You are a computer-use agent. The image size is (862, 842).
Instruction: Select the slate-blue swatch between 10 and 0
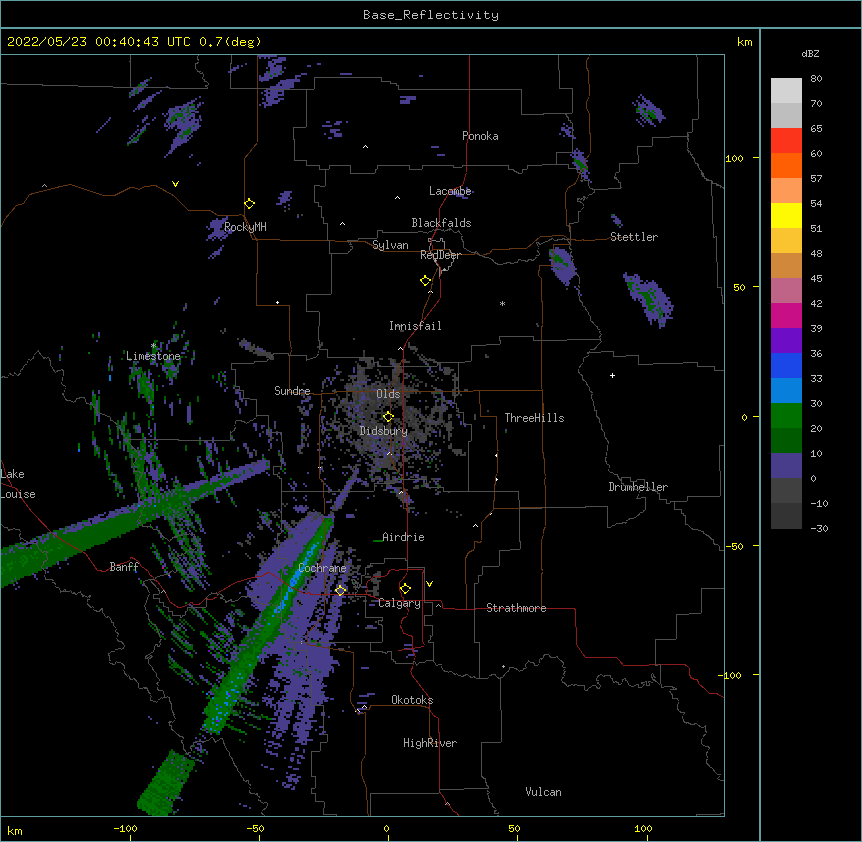click(786, 466)
